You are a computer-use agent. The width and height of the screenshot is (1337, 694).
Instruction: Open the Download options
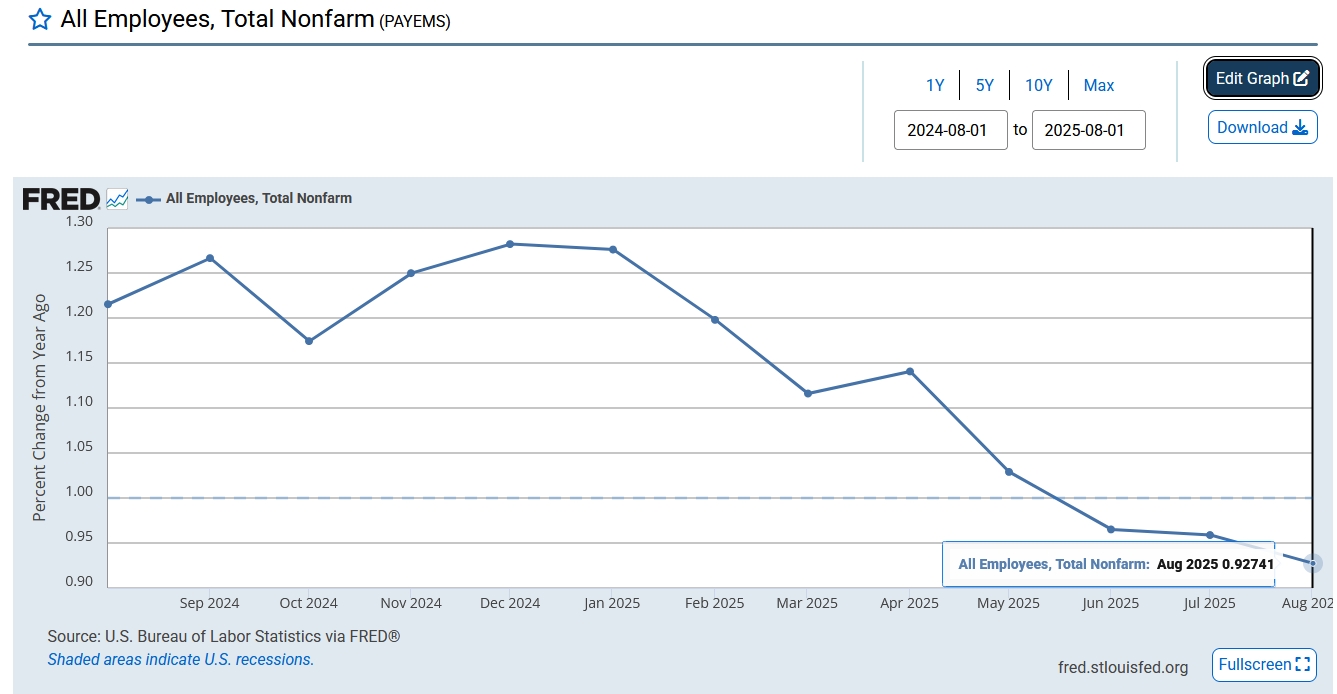1262,127
